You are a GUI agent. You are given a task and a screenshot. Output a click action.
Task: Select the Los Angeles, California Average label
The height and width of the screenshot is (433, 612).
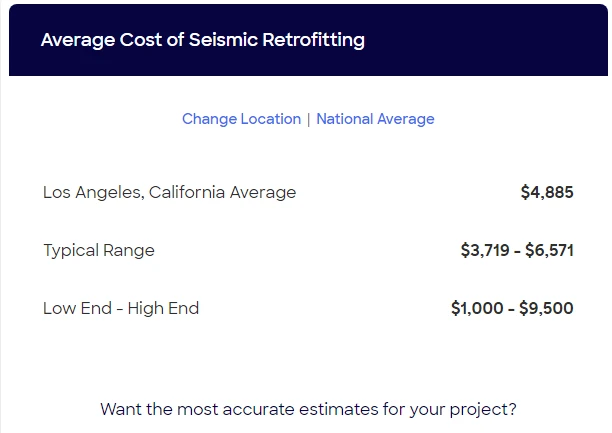coord(169,192)
